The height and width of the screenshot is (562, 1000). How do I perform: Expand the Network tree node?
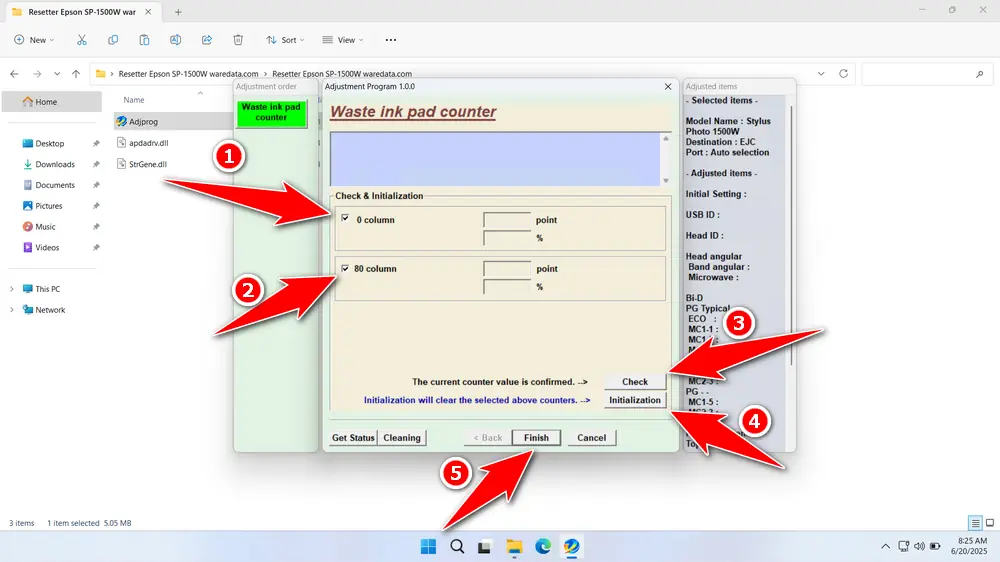[x=11, y=310]
